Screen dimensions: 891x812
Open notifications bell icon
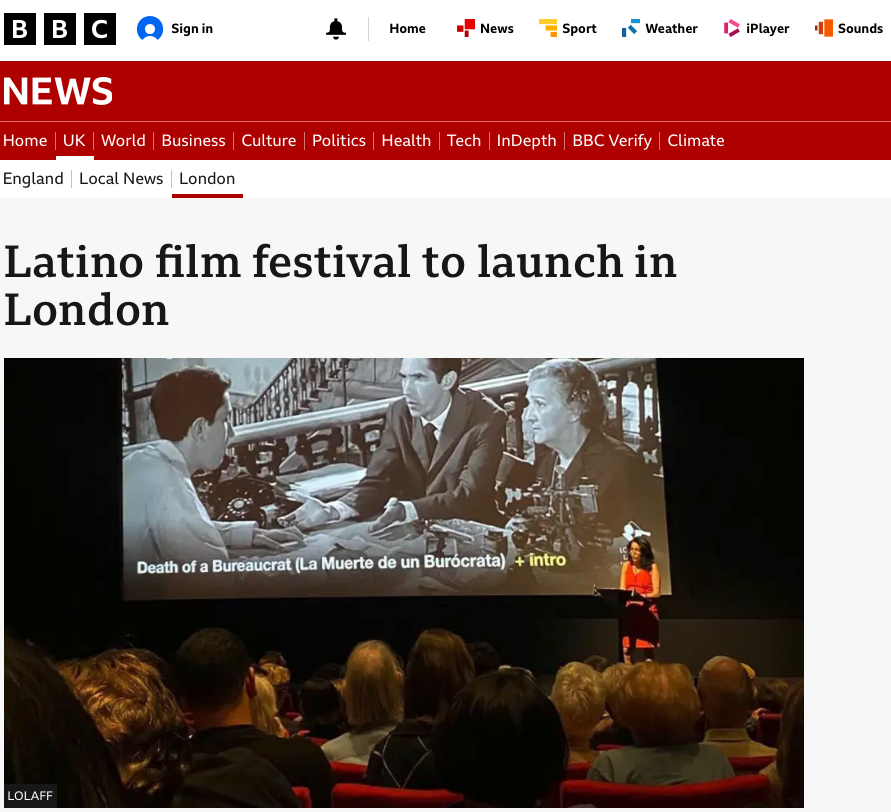(x=336, y=28)
